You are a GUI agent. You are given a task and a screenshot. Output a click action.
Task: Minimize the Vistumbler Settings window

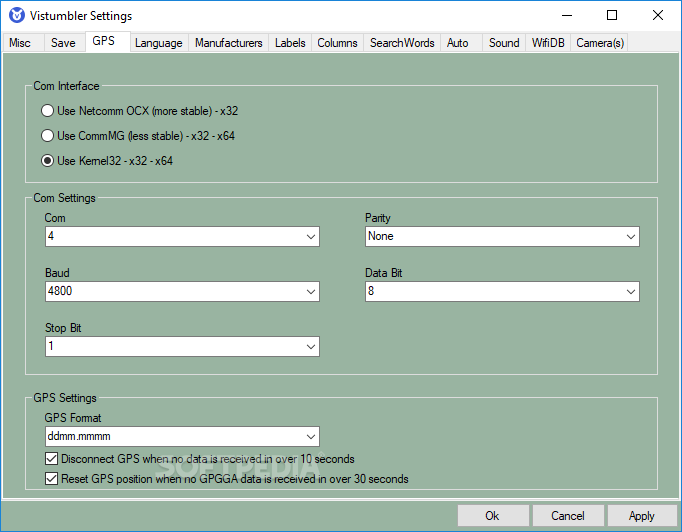(567, 15)
